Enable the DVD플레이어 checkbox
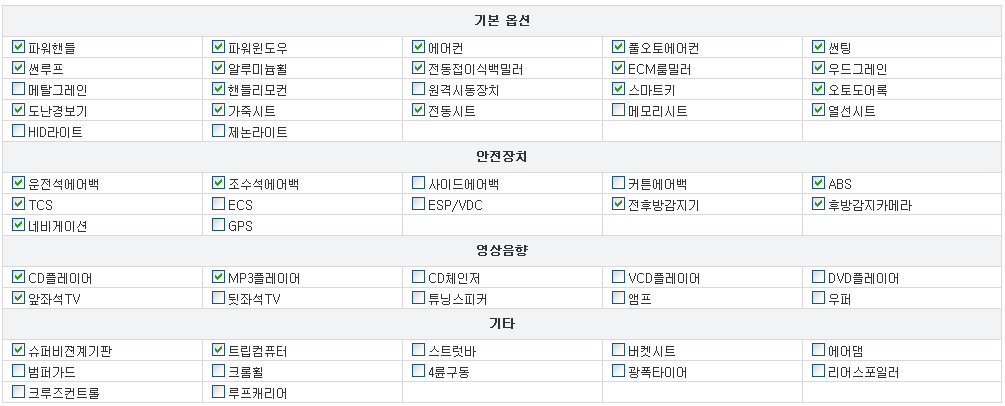 click(x=819, y=277)
